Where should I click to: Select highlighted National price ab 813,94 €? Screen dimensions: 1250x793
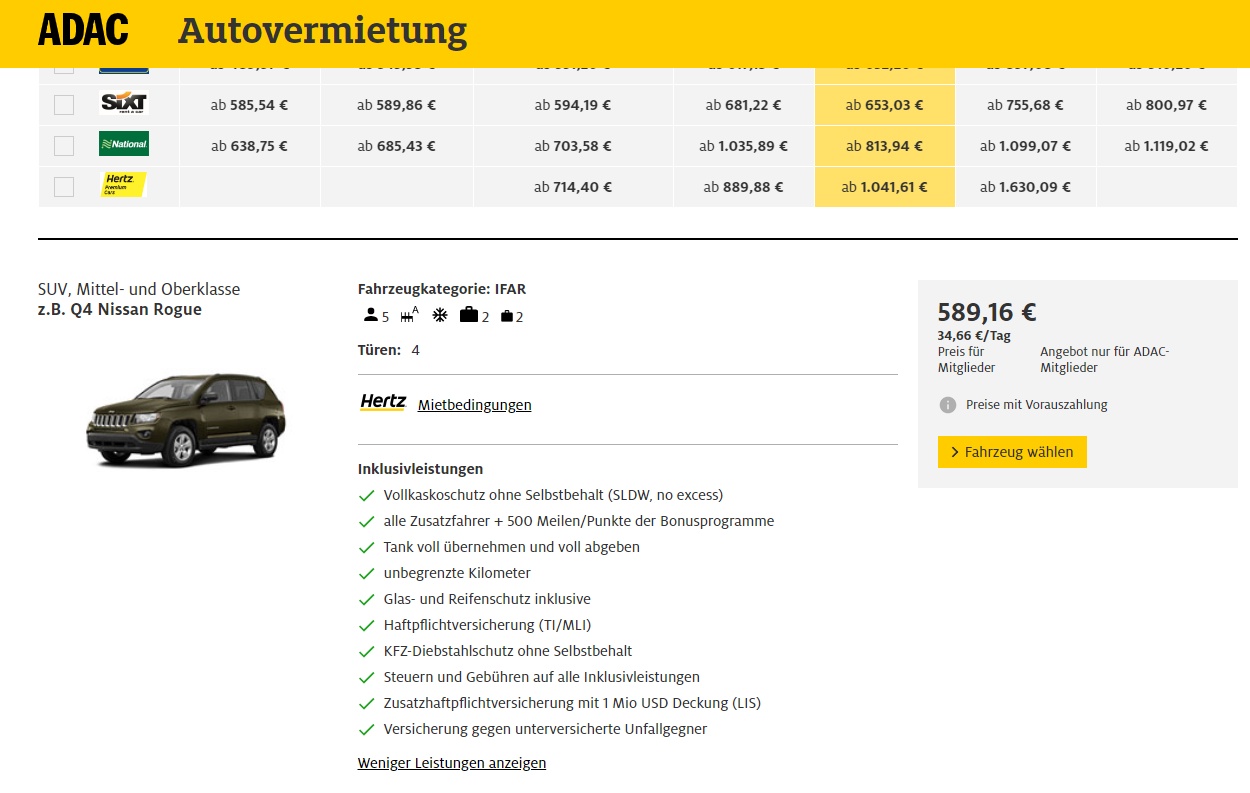pyautogui.click(x=884, y=146)
